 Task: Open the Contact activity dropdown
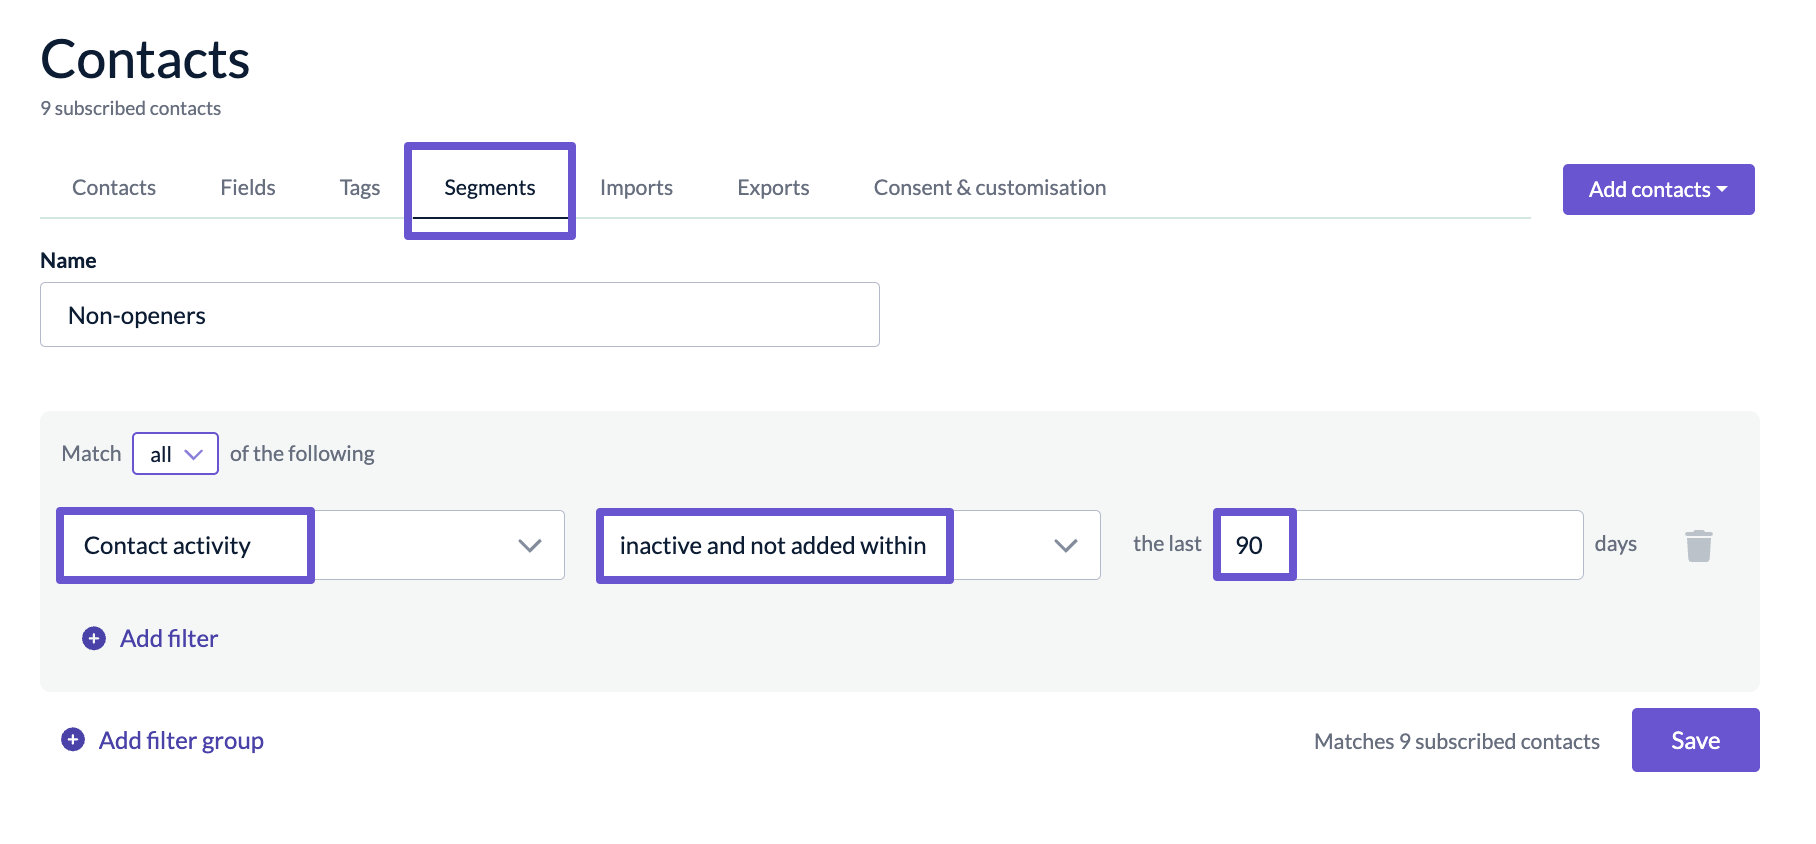(312, 545)
